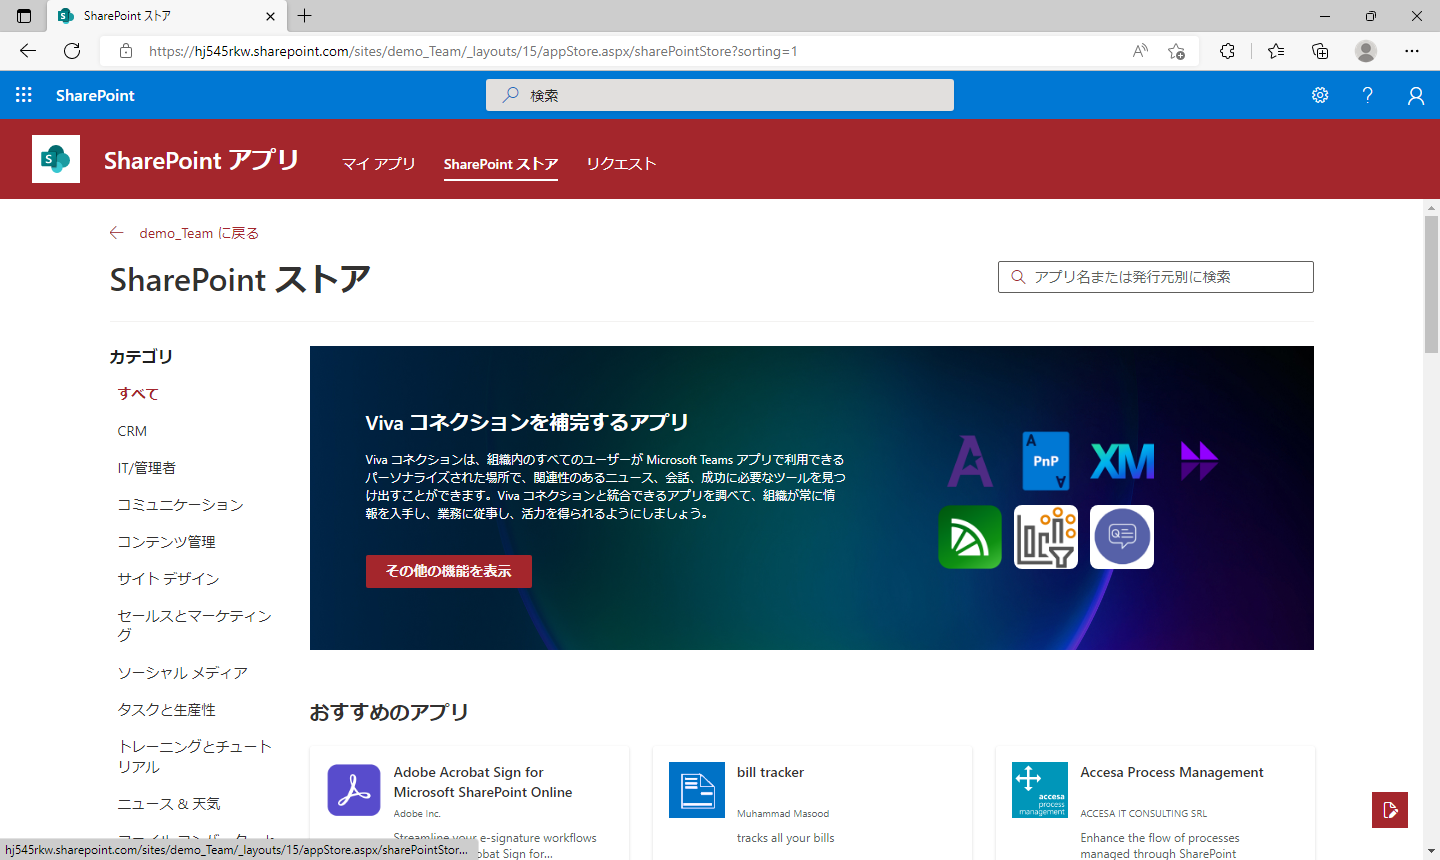Open the browser extensions puzzle icon
This screenshot has width=1440, height=860.
[1227, 51]
